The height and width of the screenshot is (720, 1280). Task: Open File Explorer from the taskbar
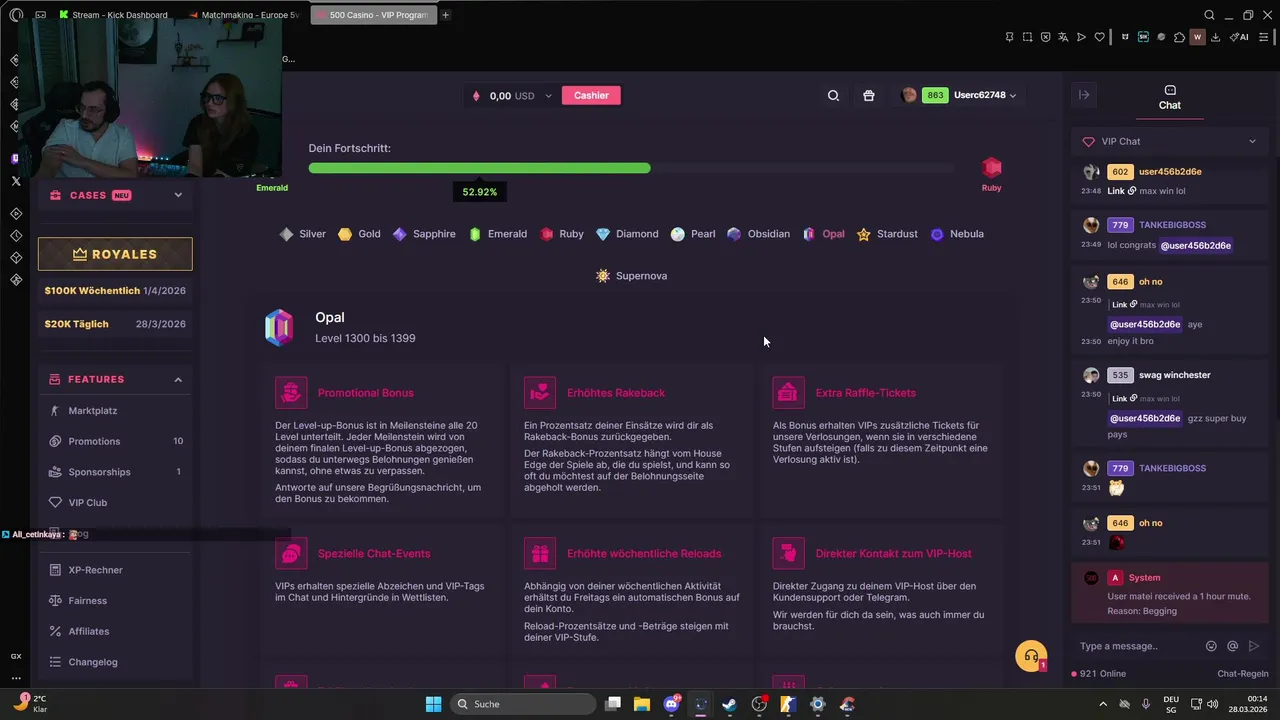coord(642,704)
